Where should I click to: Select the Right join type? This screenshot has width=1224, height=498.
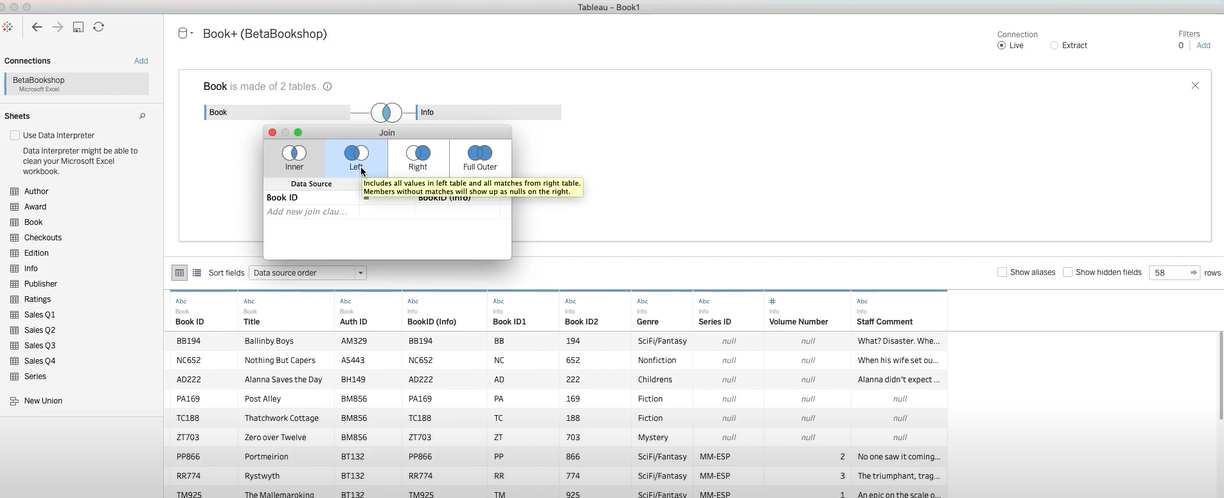pyautogui.click(x=418, y=158)
